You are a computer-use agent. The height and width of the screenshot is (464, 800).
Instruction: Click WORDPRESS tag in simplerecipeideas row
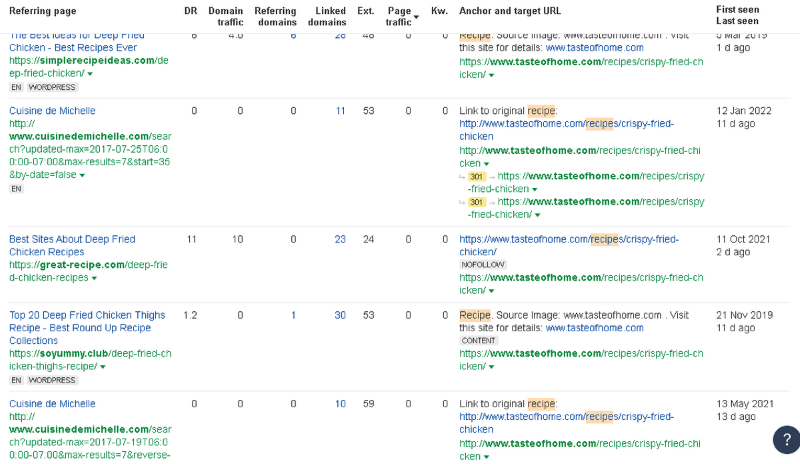click(x=52, y=87)
